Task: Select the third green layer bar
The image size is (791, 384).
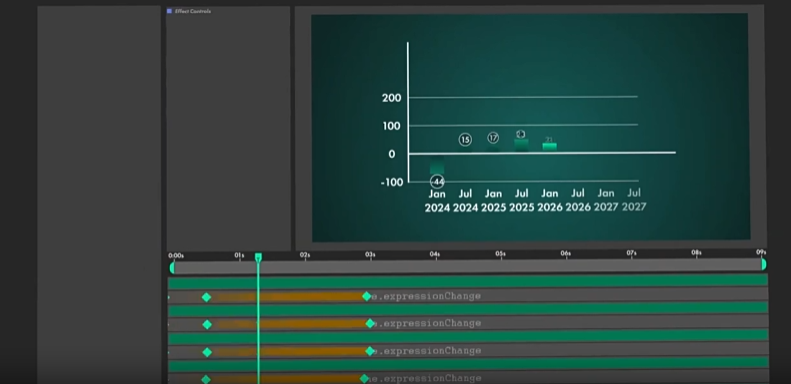Action: pos(468,336)
